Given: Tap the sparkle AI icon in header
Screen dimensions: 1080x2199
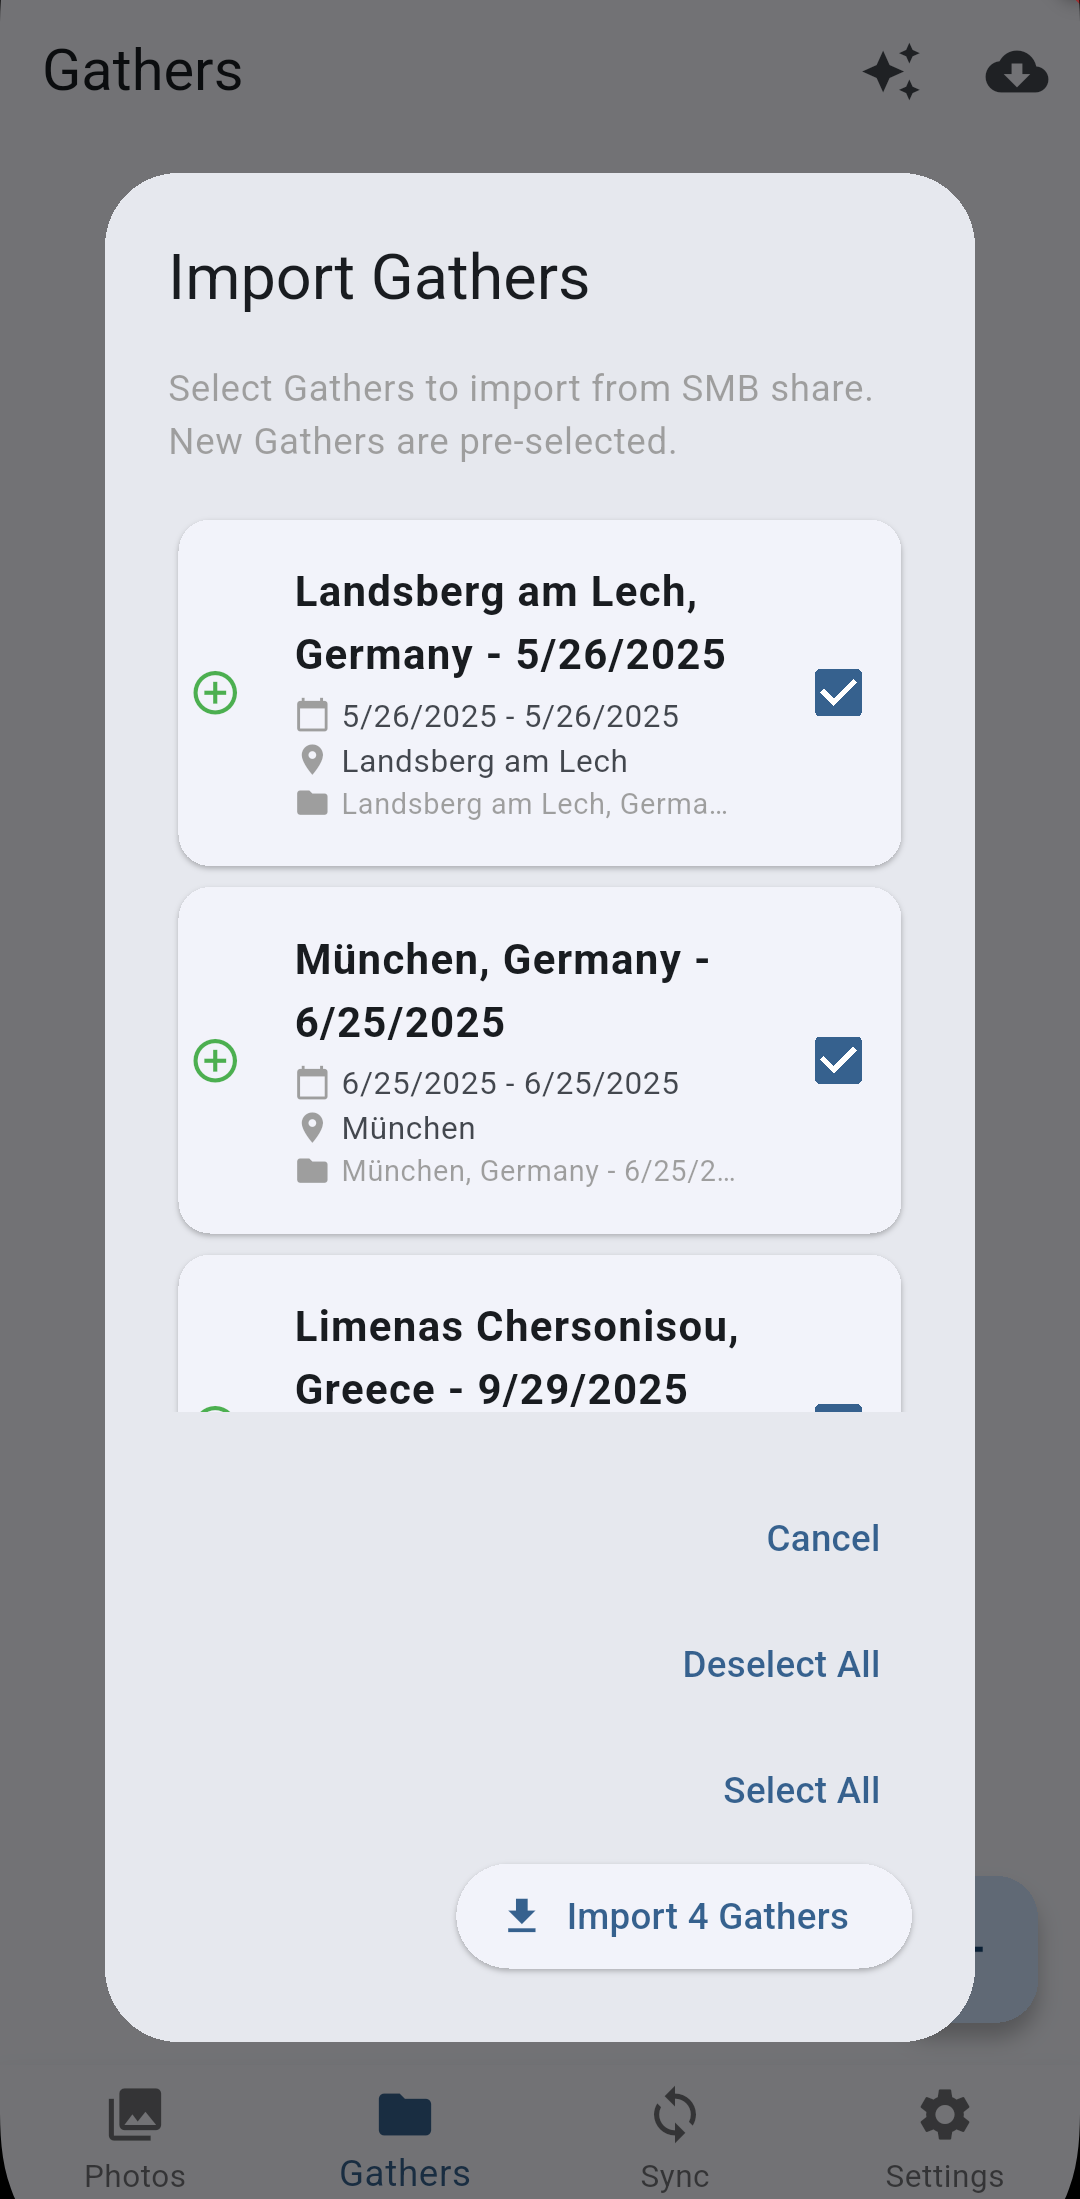Looking at the screenshot, I should 891,72.
